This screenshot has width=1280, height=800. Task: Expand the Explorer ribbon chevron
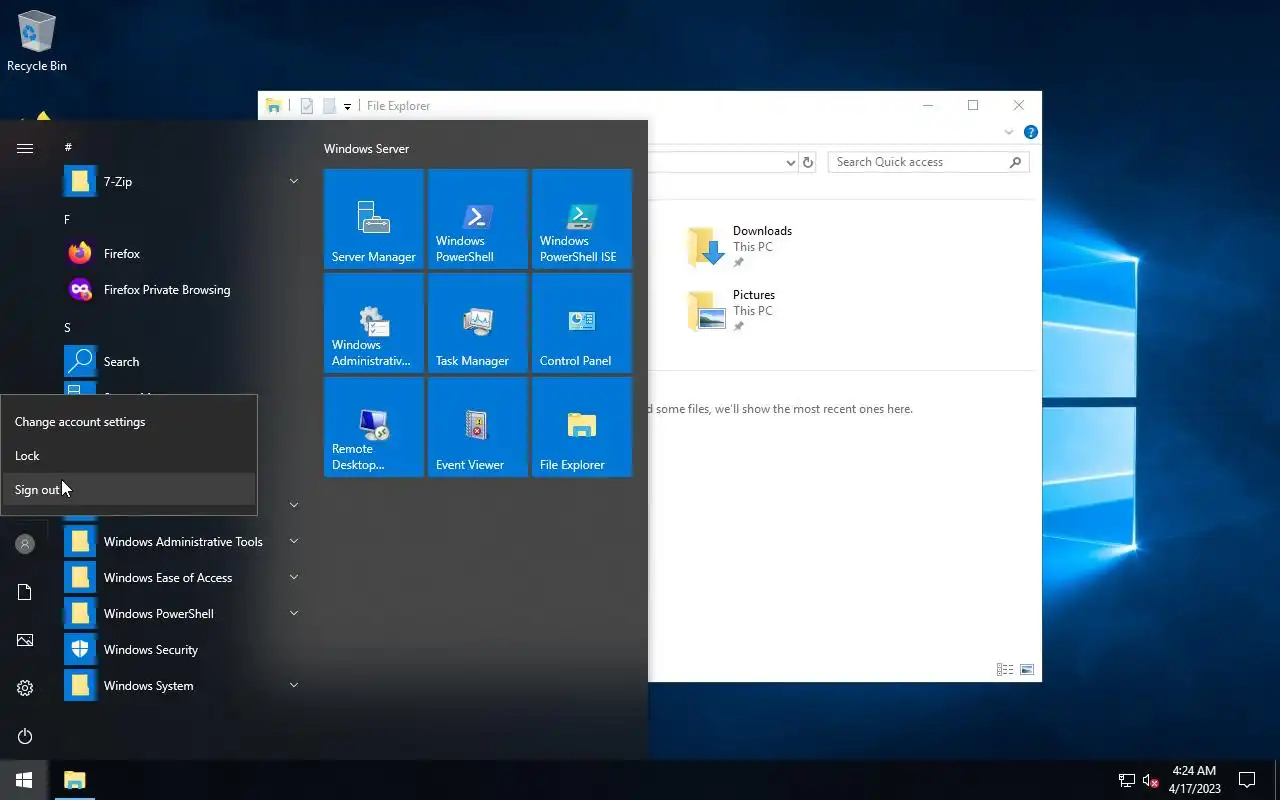pyautogui.click(x=1009, y=132)
